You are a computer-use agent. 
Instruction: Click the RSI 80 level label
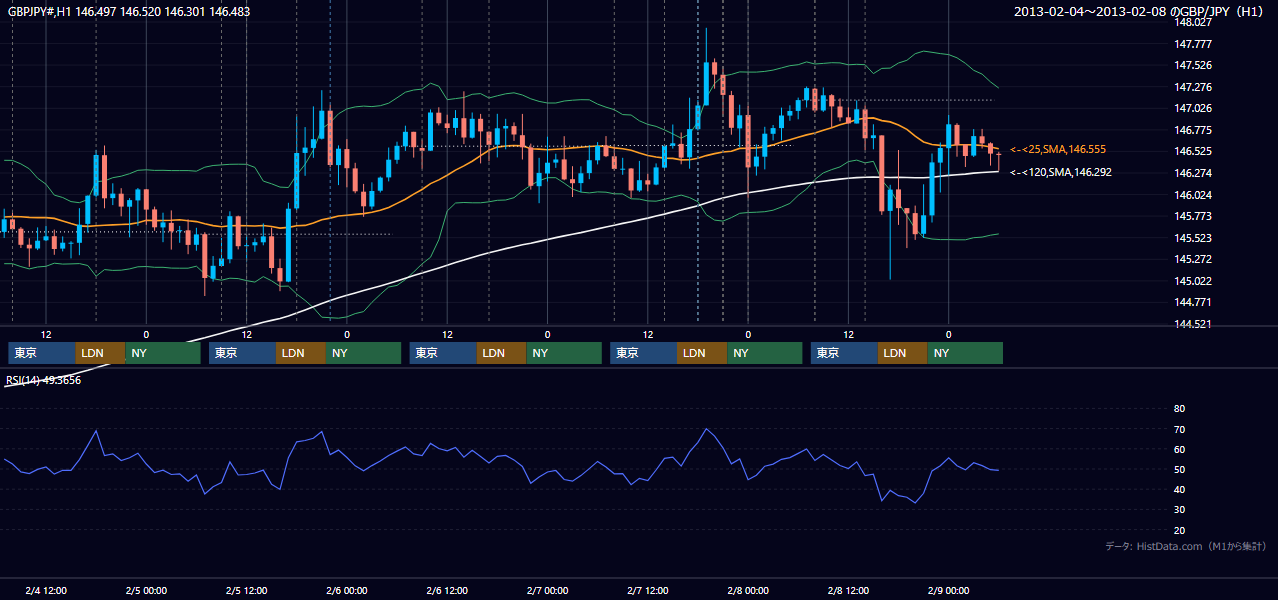(x=1179, y=409)
